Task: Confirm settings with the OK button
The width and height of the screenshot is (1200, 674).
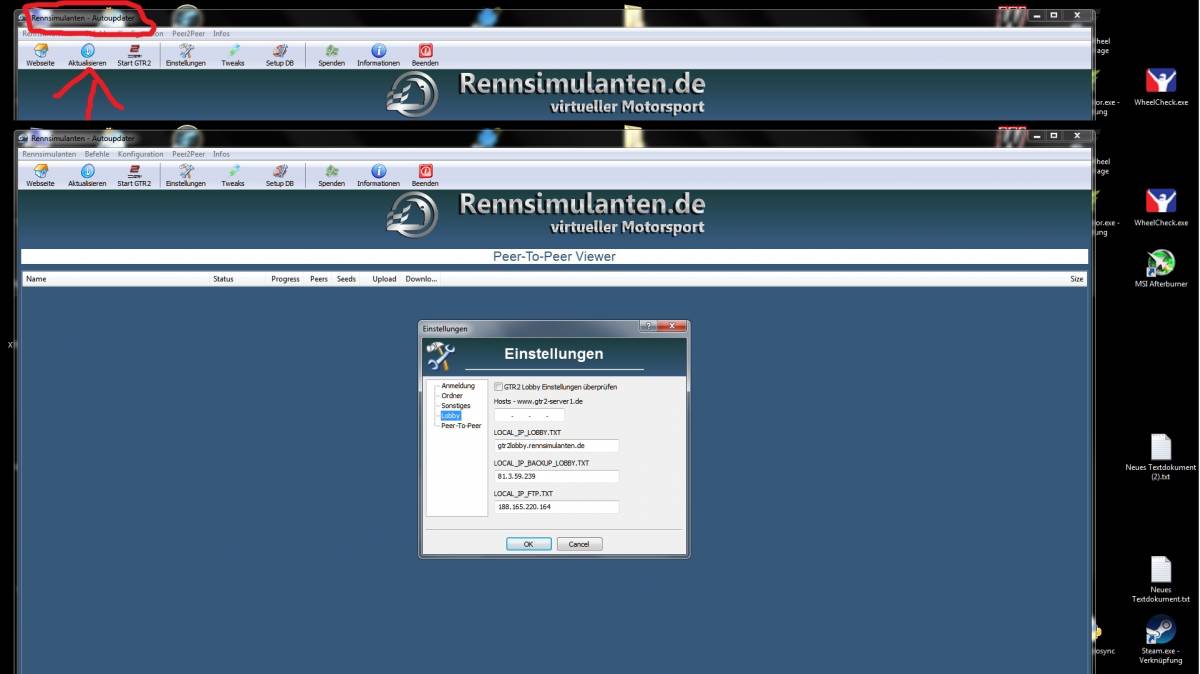Action: point(528,544)
